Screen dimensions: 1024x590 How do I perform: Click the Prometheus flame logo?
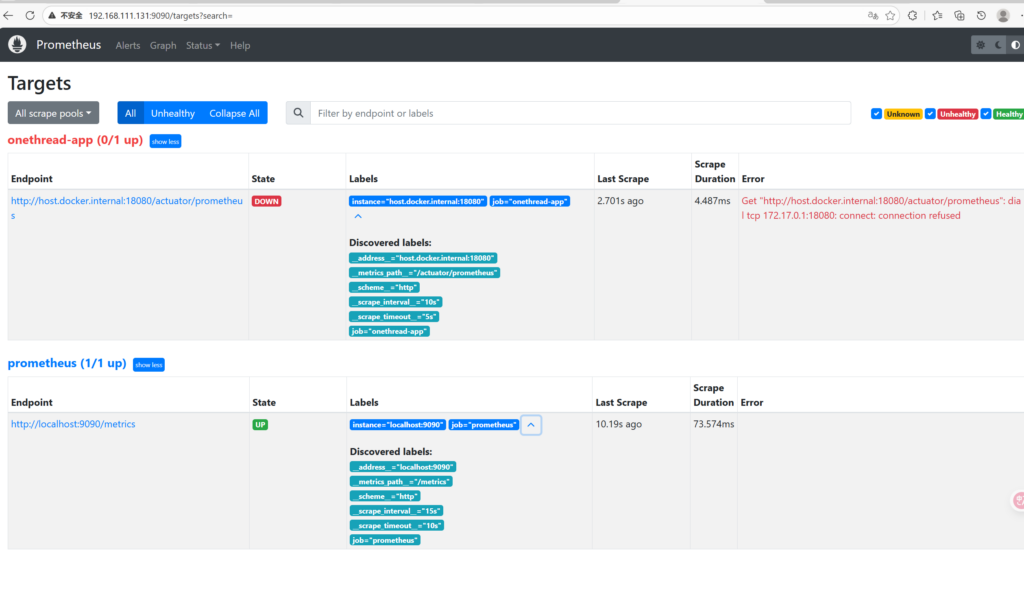(17, 45)
